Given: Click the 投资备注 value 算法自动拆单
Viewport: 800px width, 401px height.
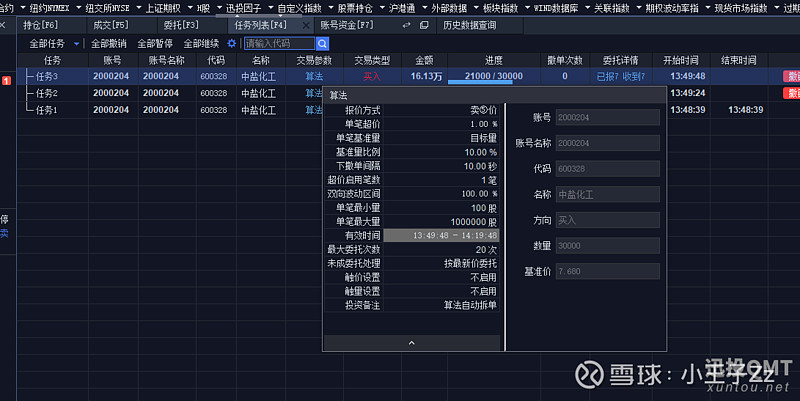Looking at the screenshot, I should [x=470, y=306].
